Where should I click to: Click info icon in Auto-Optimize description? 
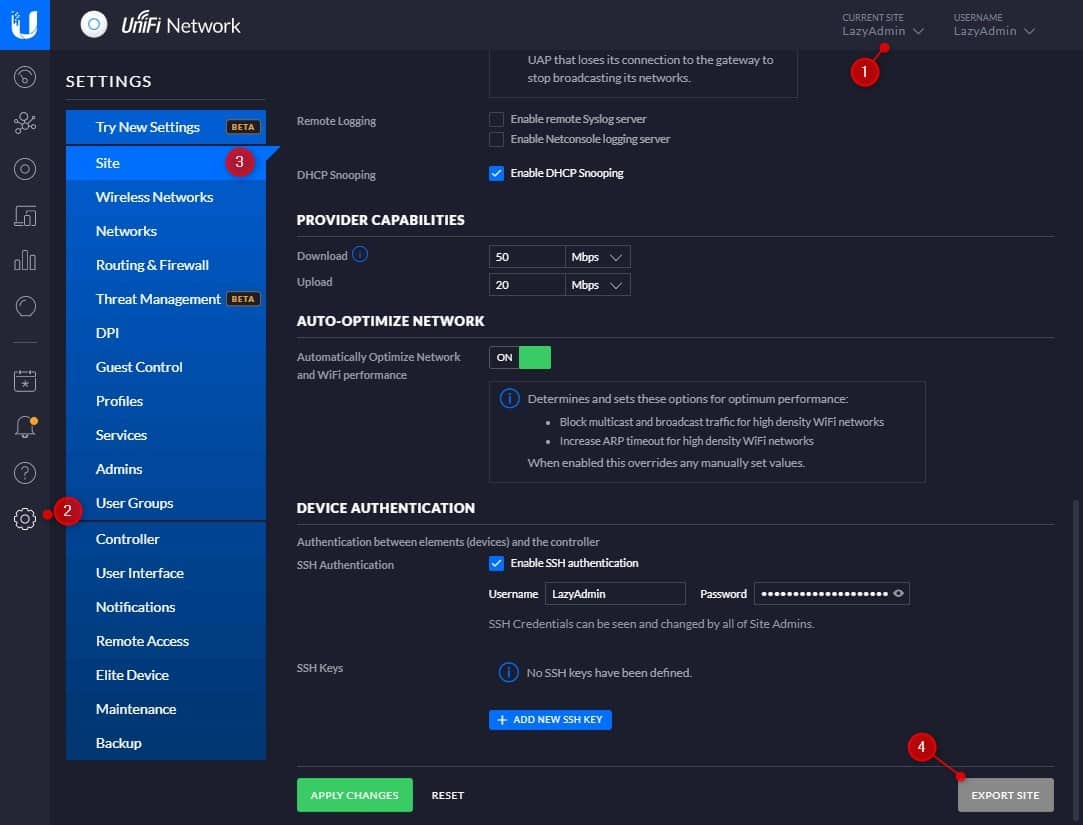point(510,399)
